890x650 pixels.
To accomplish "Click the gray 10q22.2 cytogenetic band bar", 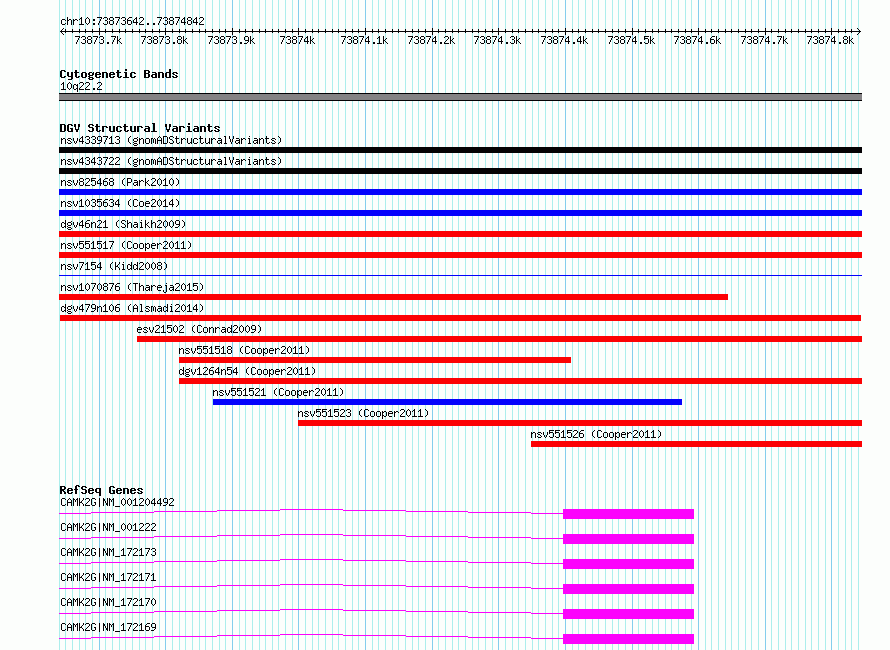I will point(460,97).
